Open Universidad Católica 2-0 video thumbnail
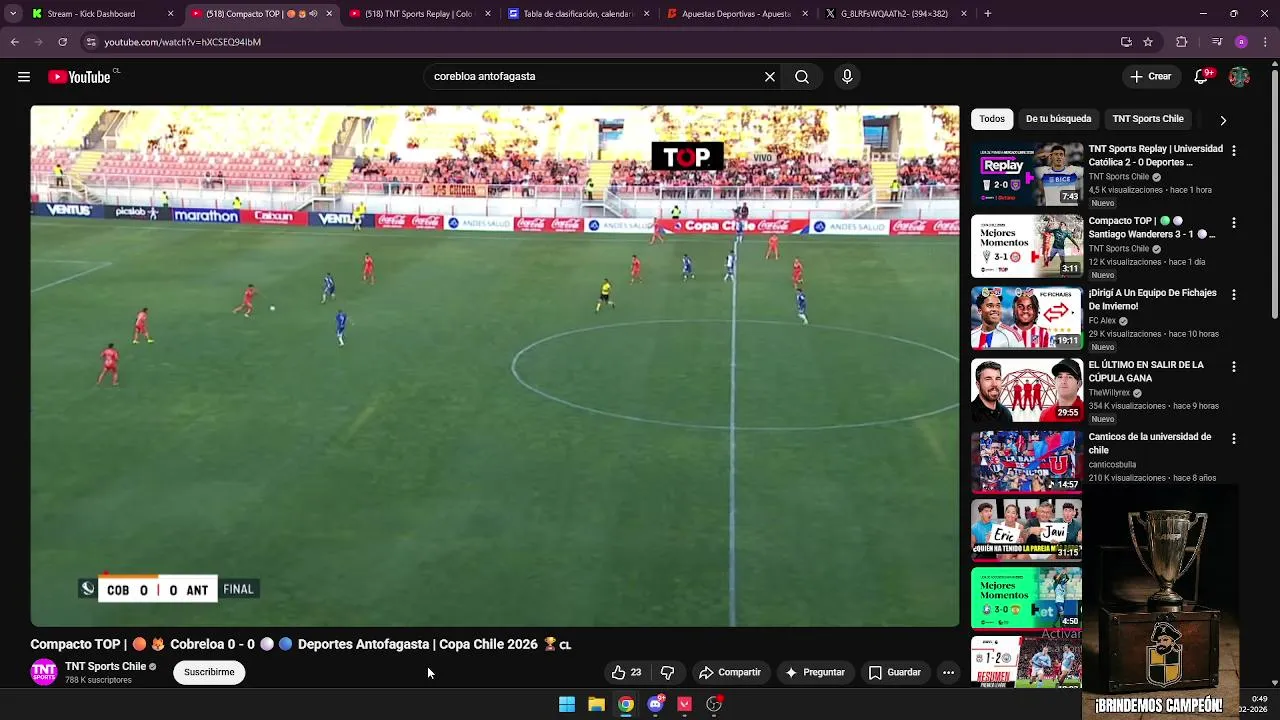Screen dimensions: 1280x720 coord(1027,174)
